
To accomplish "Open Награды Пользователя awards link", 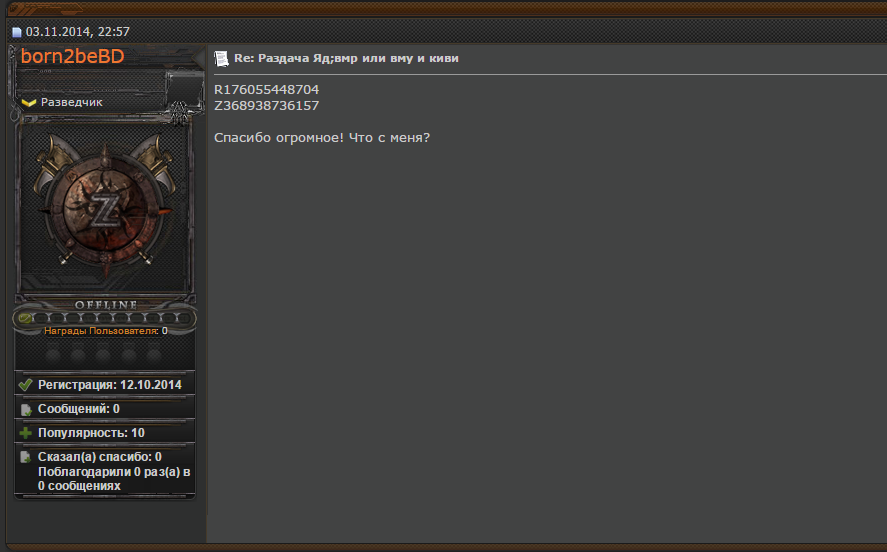I will click(101, 331).
